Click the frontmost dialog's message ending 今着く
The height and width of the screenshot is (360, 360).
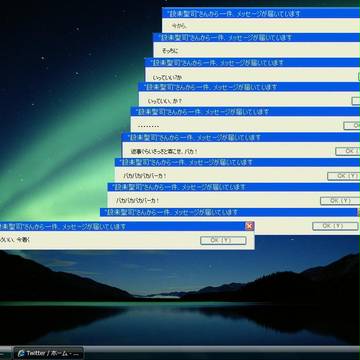click(x=15, y=240)
